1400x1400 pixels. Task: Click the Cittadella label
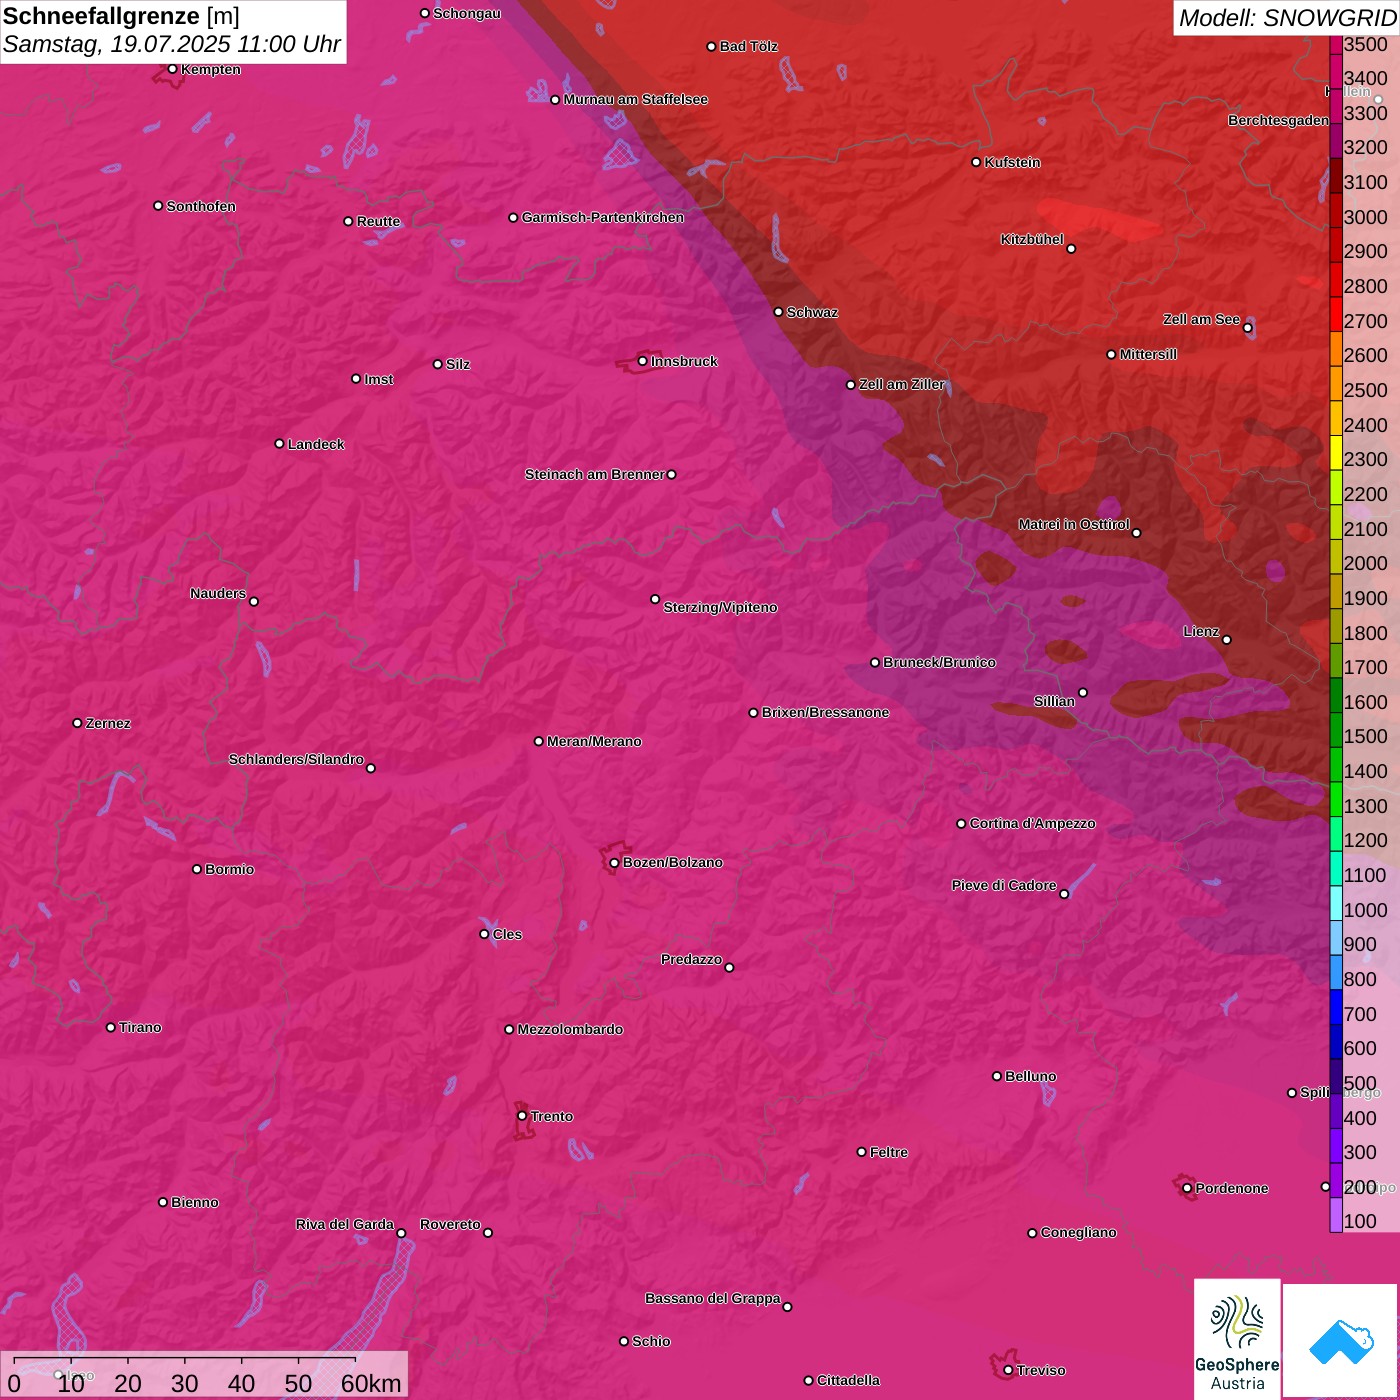point(848,1380)
